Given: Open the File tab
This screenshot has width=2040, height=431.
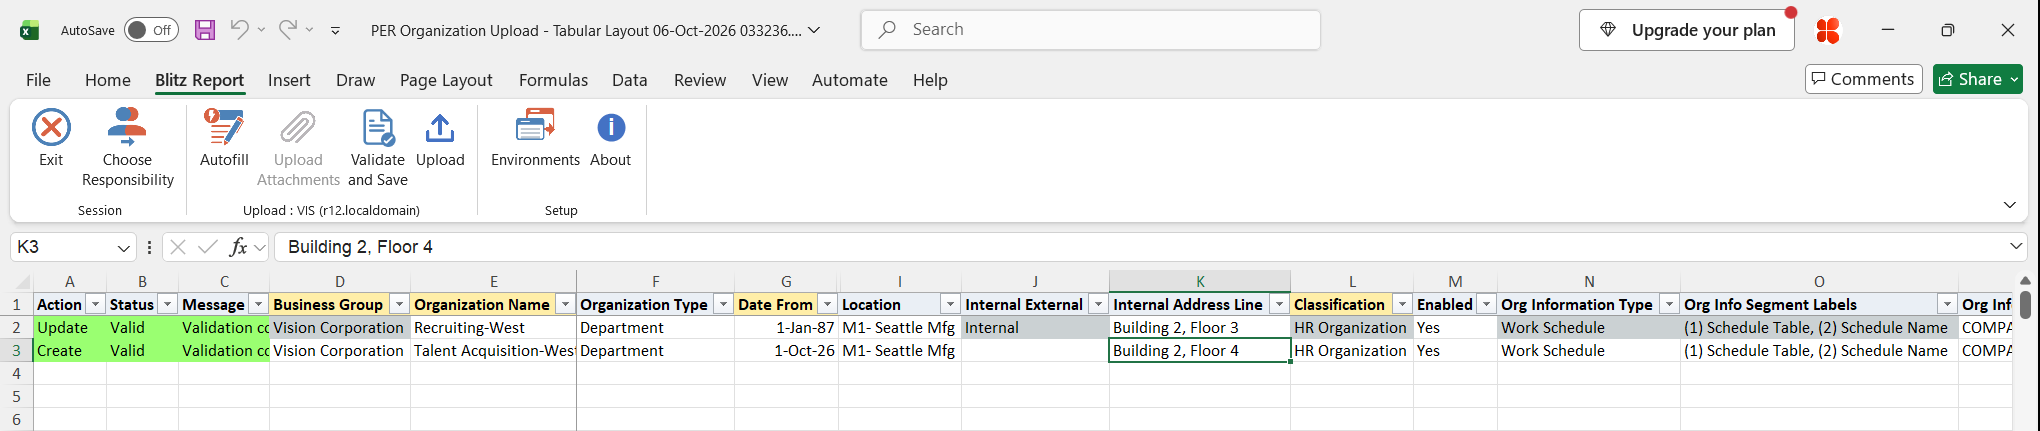Looking at the screenshot, I should (38, 80).
